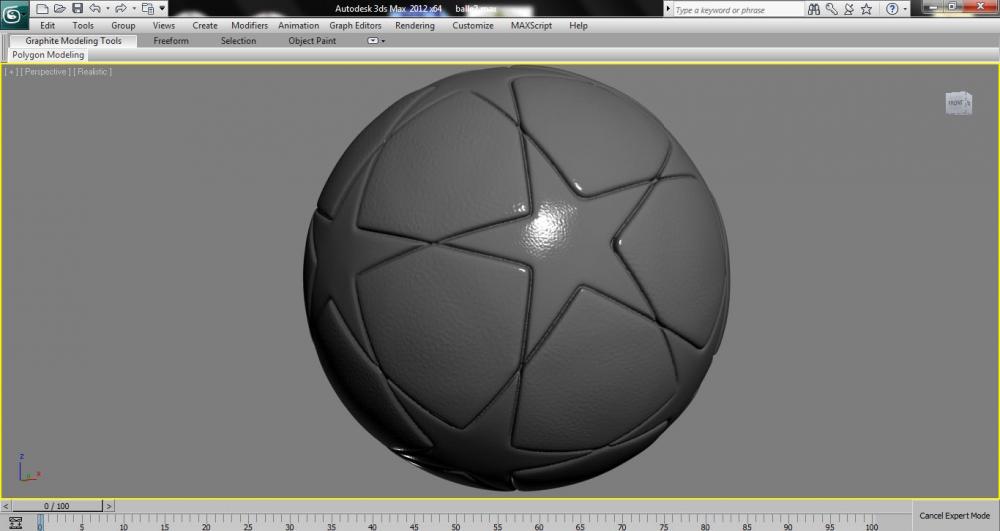Click the ViewCube in the viewport
1000x531 pixels.
point(959,103)
